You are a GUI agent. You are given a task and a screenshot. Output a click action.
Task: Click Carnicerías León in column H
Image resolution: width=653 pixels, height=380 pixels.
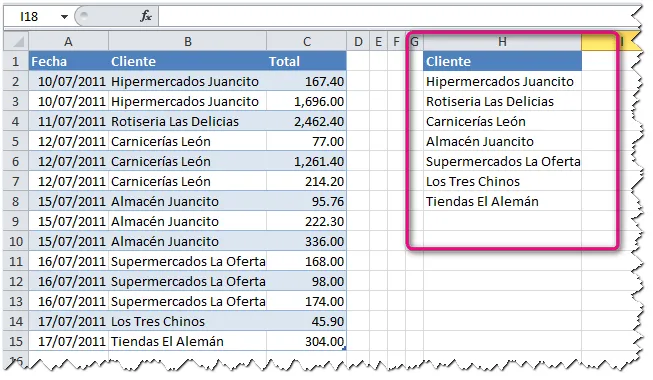pyautogui.click(x=502, y=121)
